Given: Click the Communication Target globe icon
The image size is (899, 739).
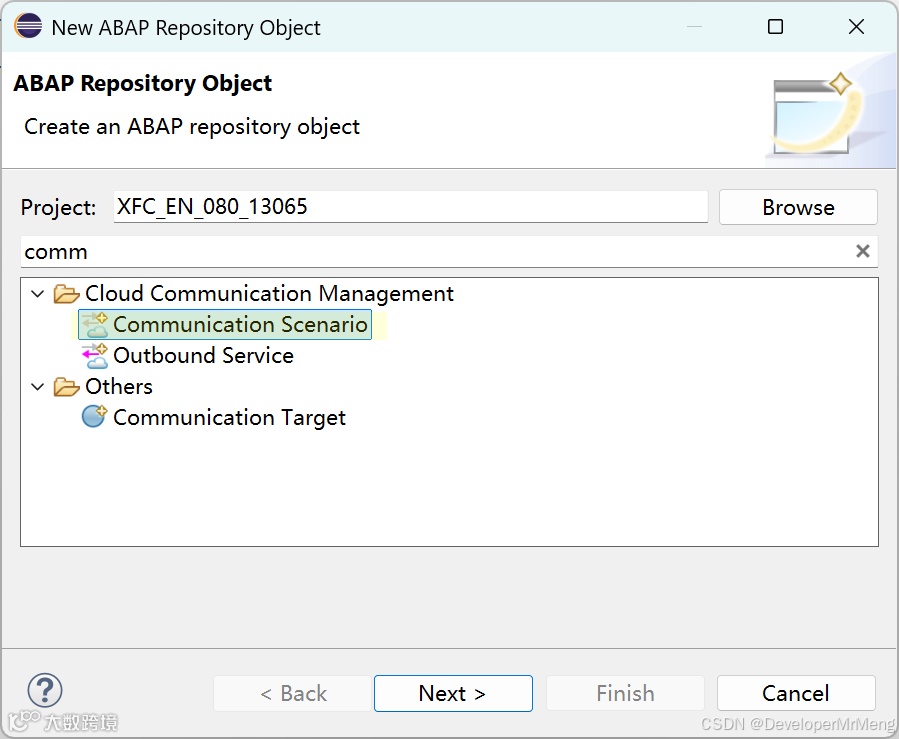Looking at the screenshot, I should pyautogui.click(x=94, y=417).
